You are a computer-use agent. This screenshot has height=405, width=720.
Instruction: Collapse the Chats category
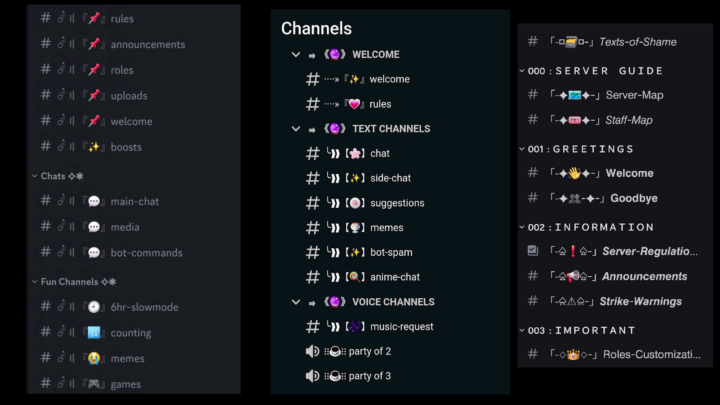tap(35, 176)
